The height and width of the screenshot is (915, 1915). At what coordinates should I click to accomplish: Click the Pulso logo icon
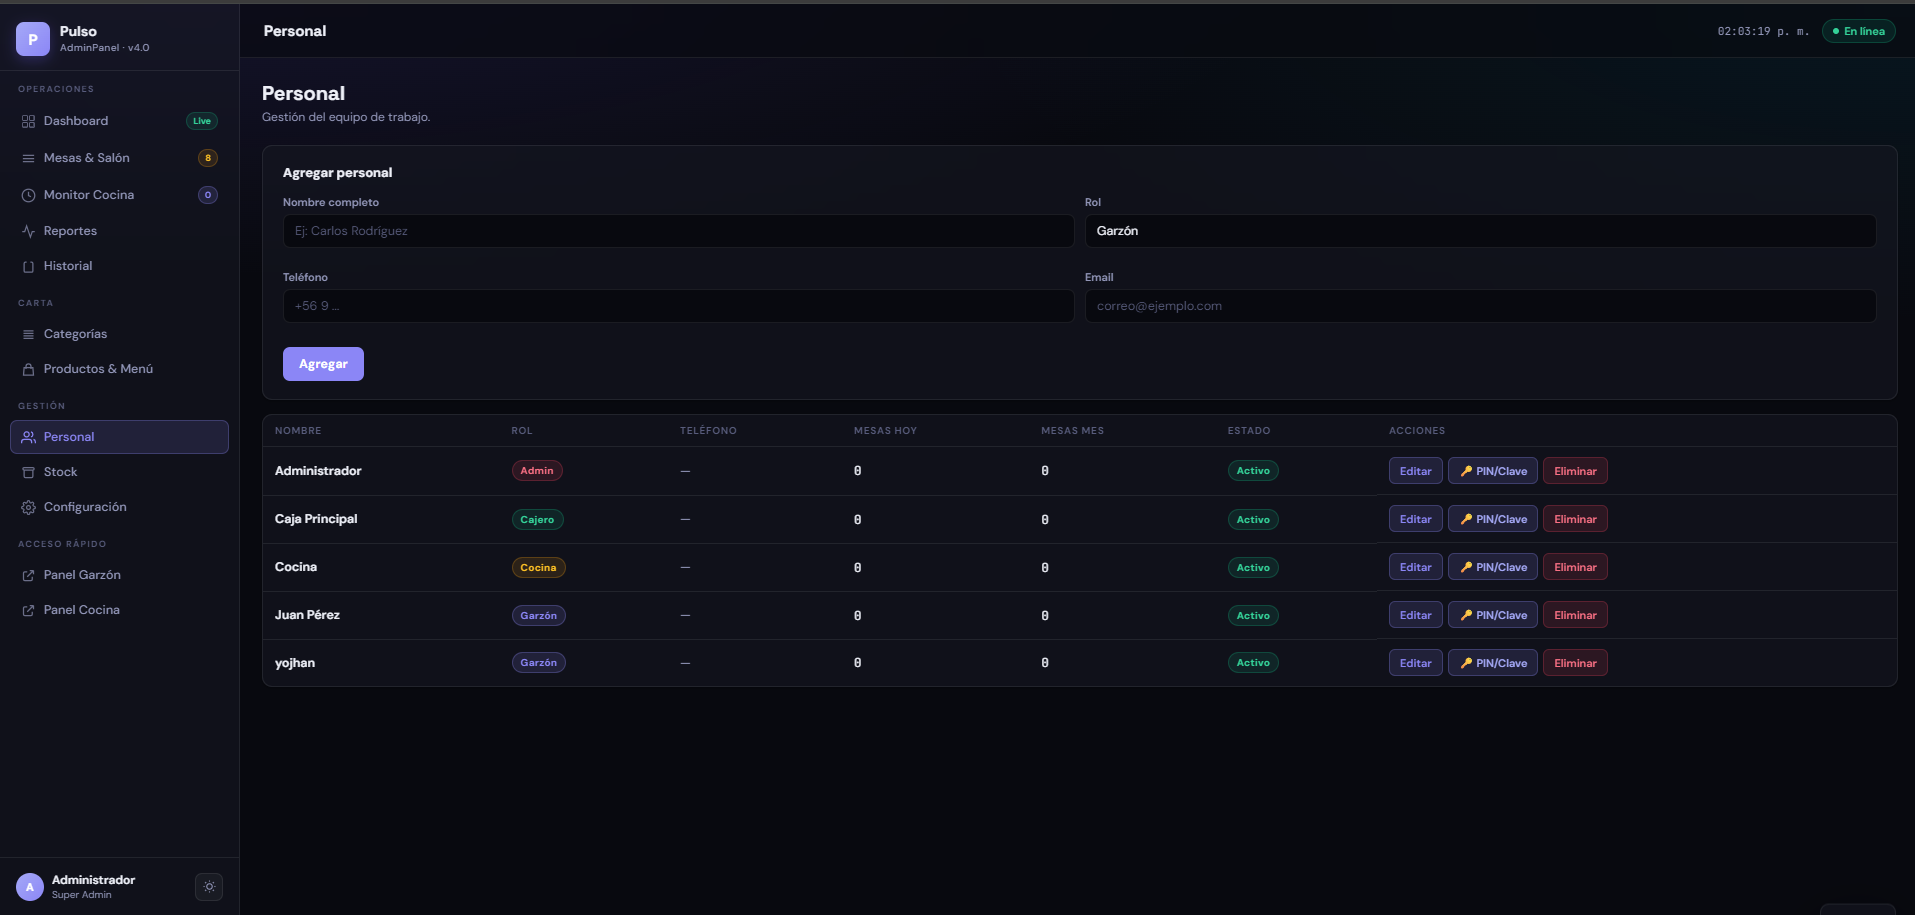click(x=33, y=39)
